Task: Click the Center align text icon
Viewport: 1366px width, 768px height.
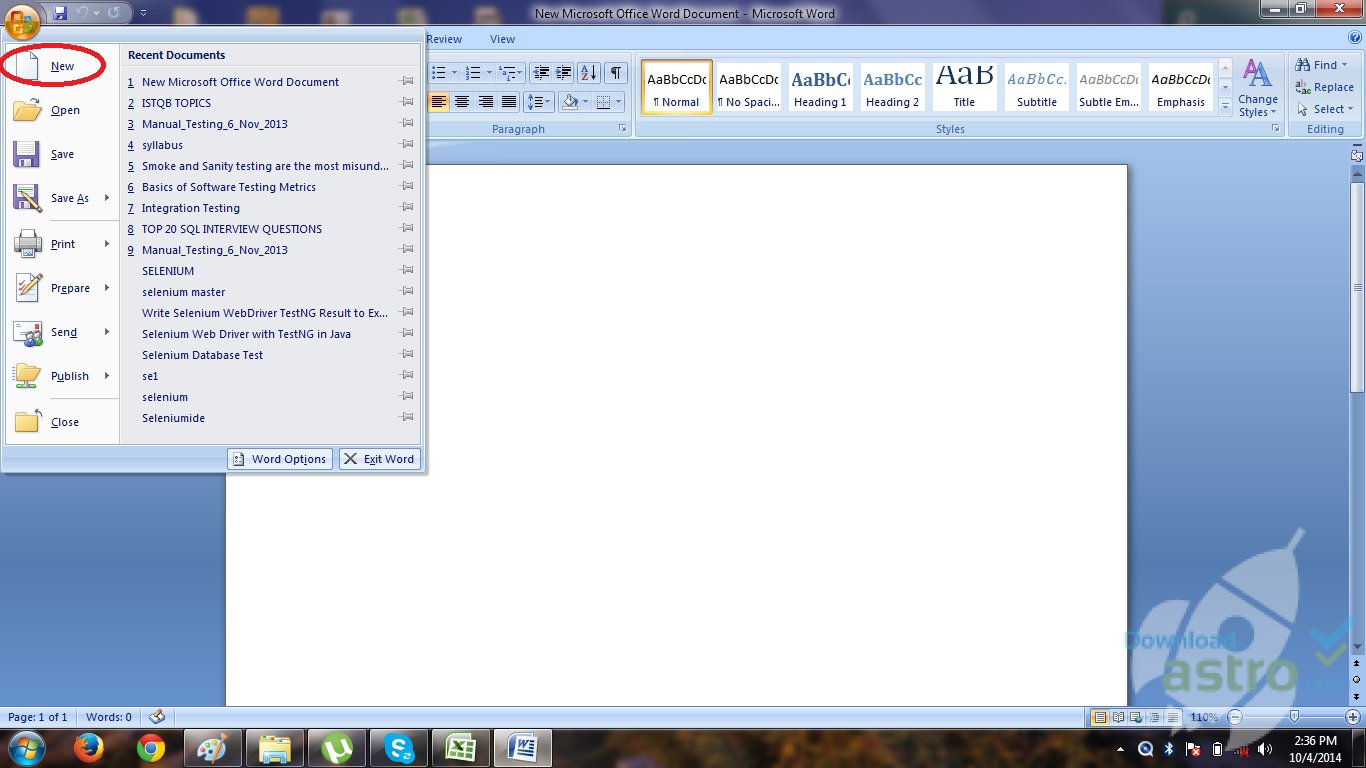Action: pyautogui.click(x=462, y=102)
